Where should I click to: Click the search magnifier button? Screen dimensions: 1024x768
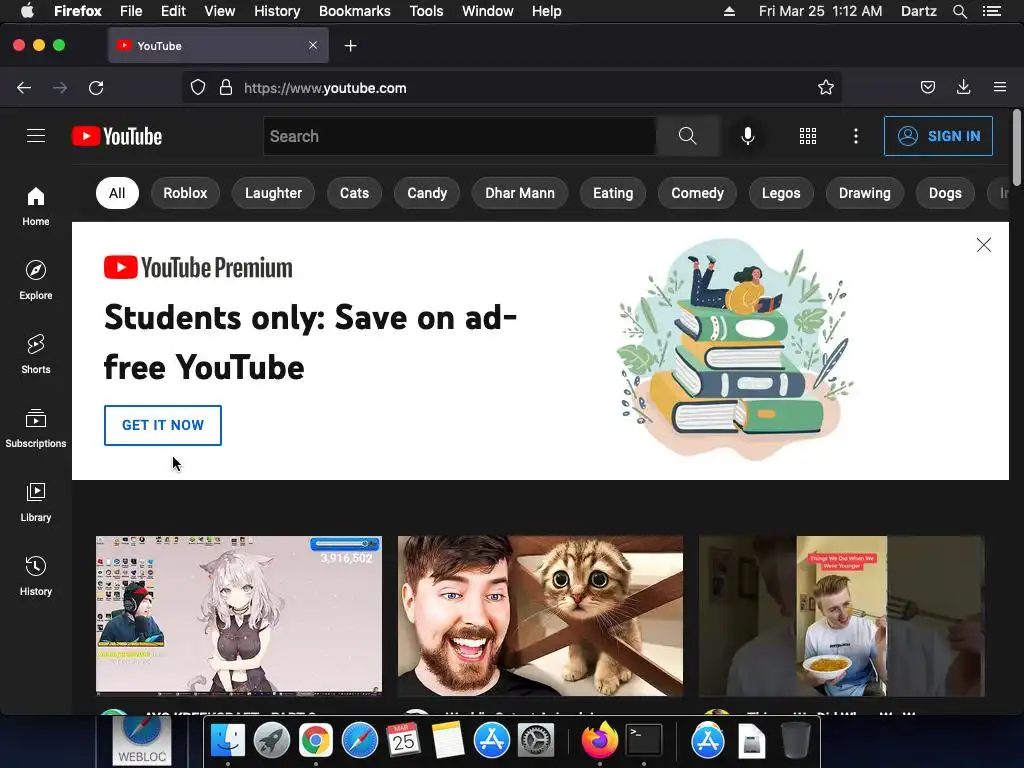(x=687, y=136)
